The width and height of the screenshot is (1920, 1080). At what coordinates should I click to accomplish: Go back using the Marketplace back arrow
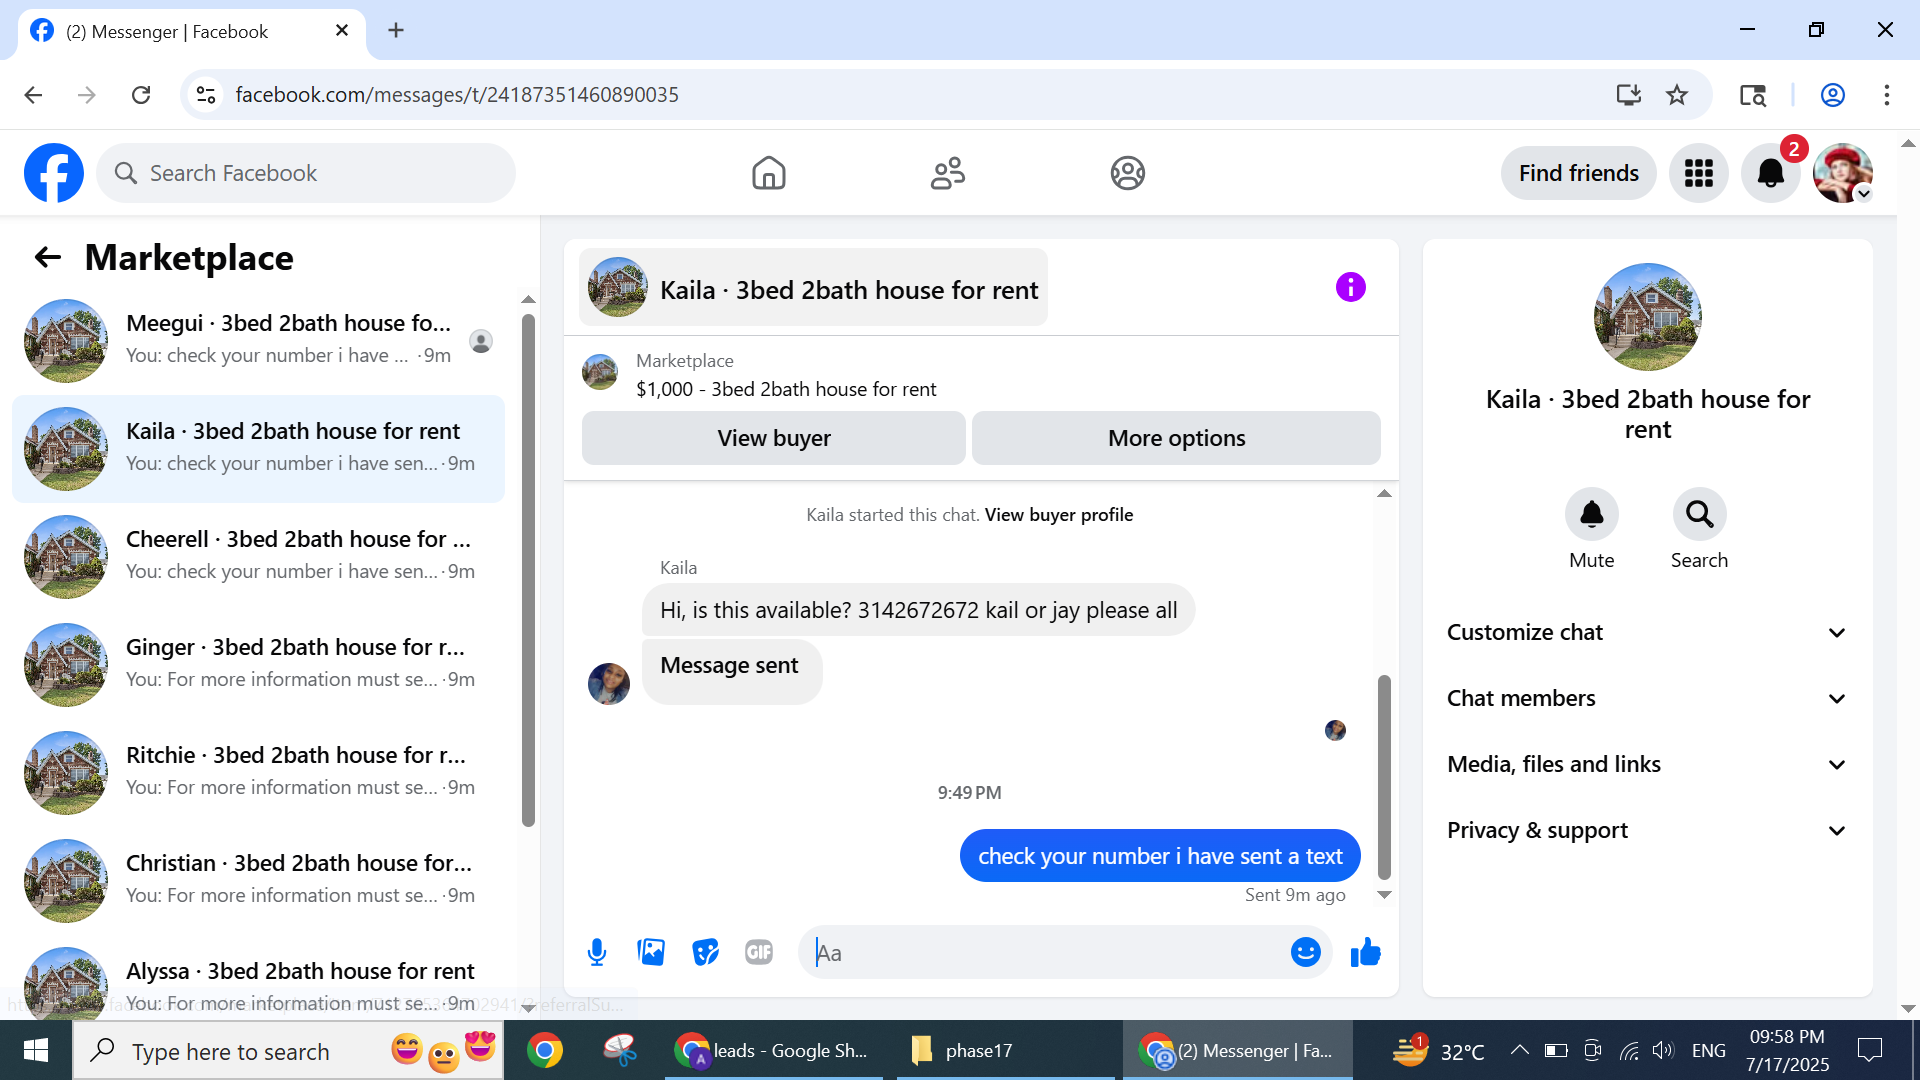point(48,258)
